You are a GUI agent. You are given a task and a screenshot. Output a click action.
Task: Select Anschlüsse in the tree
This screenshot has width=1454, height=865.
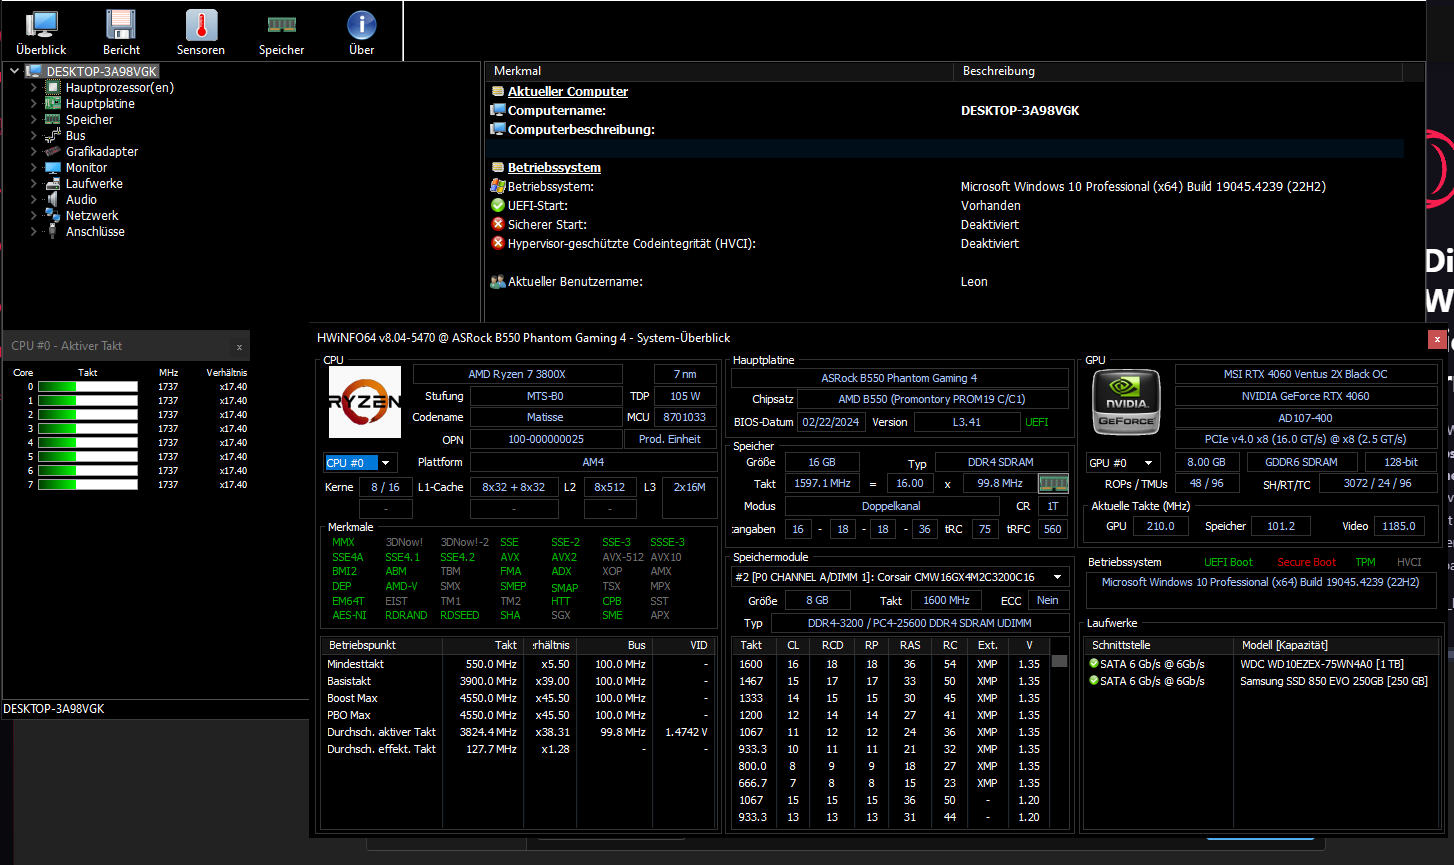pyautogui.click(x=95, y=232)
